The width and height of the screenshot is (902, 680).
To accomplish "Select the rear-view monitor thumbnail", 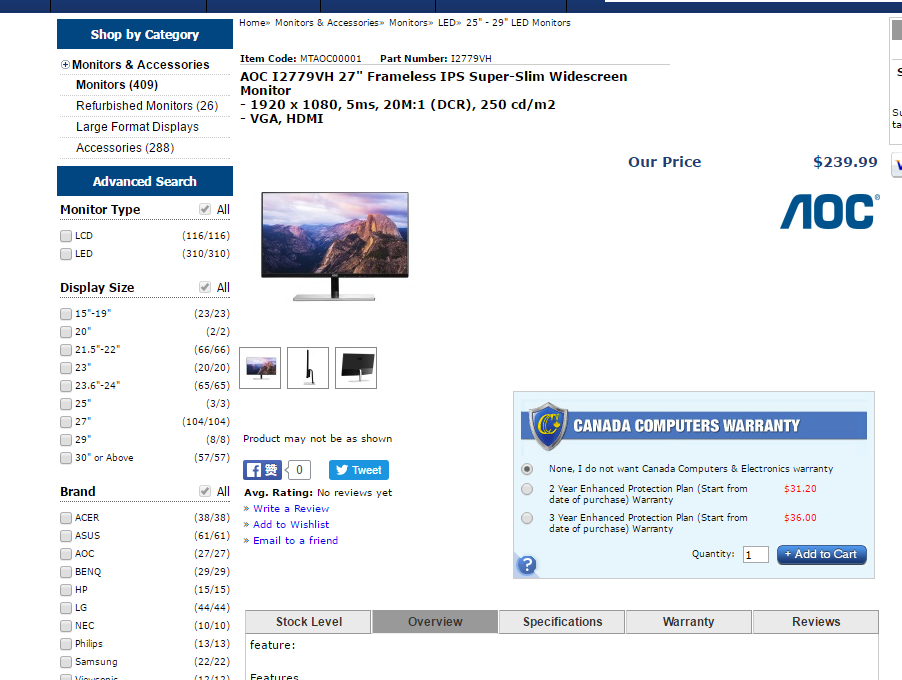I will (x=356, y=368).
